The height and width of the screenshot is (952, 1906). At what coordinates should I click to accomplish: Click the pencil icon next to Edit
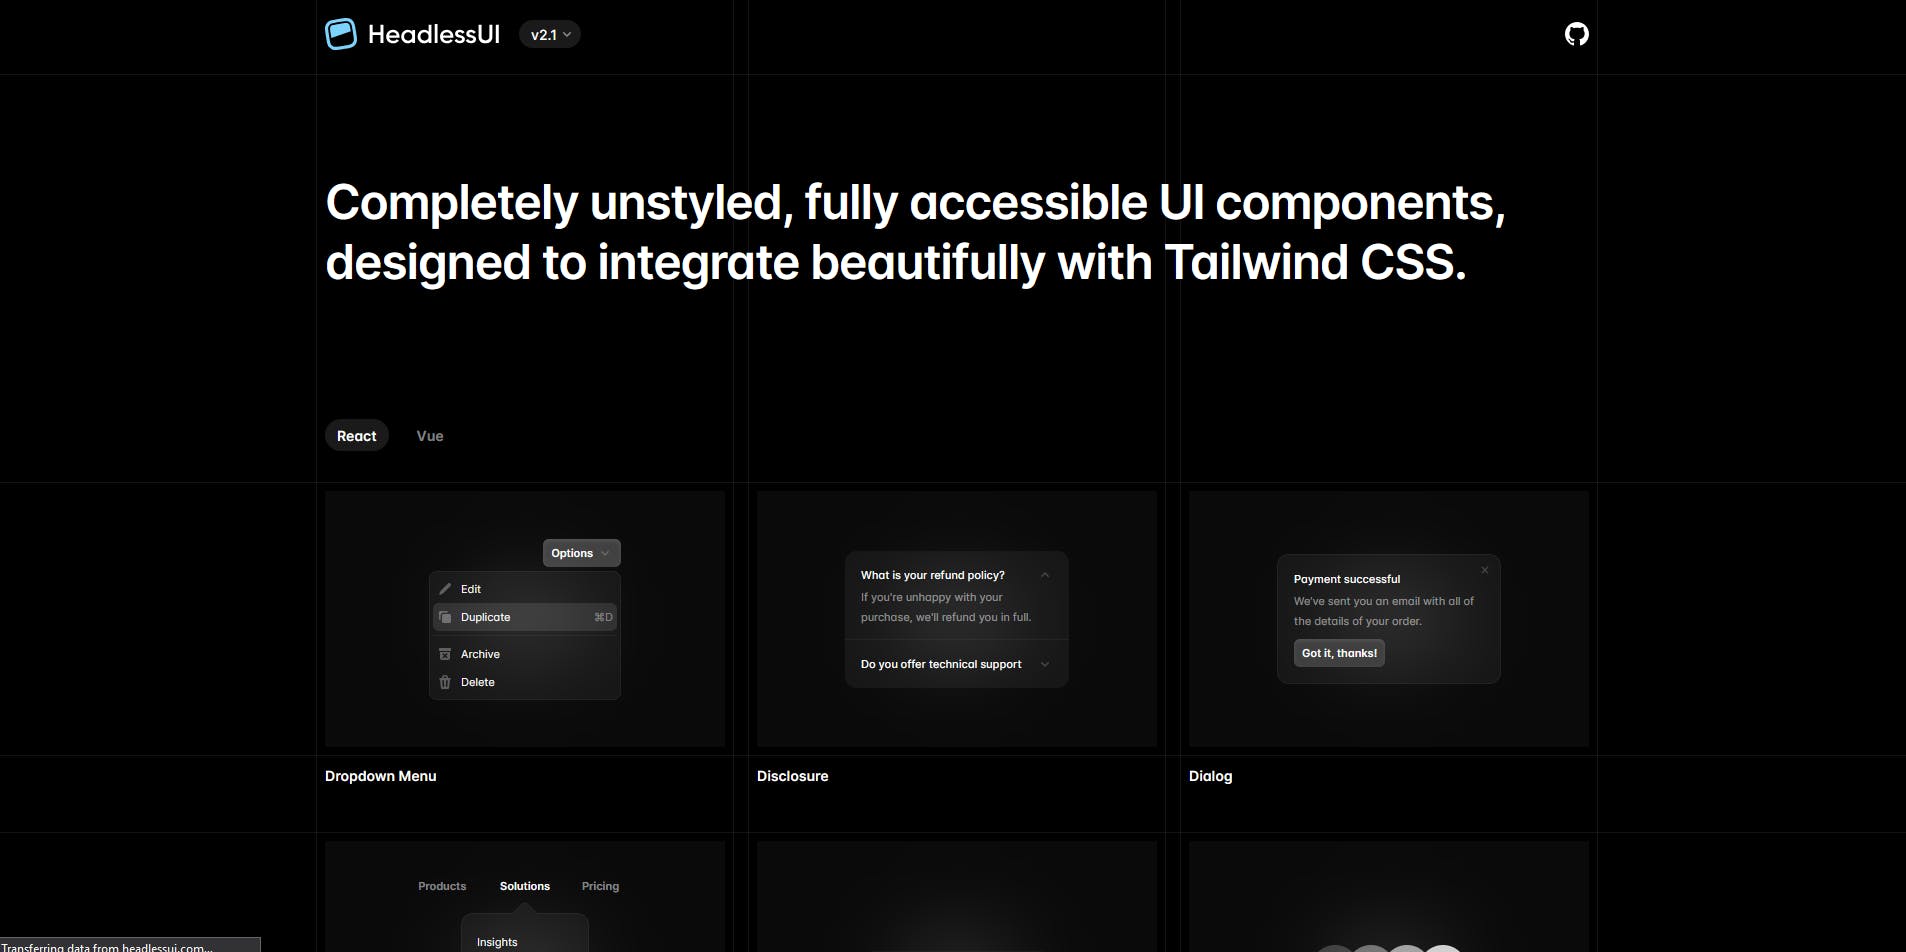pos(445,589)
